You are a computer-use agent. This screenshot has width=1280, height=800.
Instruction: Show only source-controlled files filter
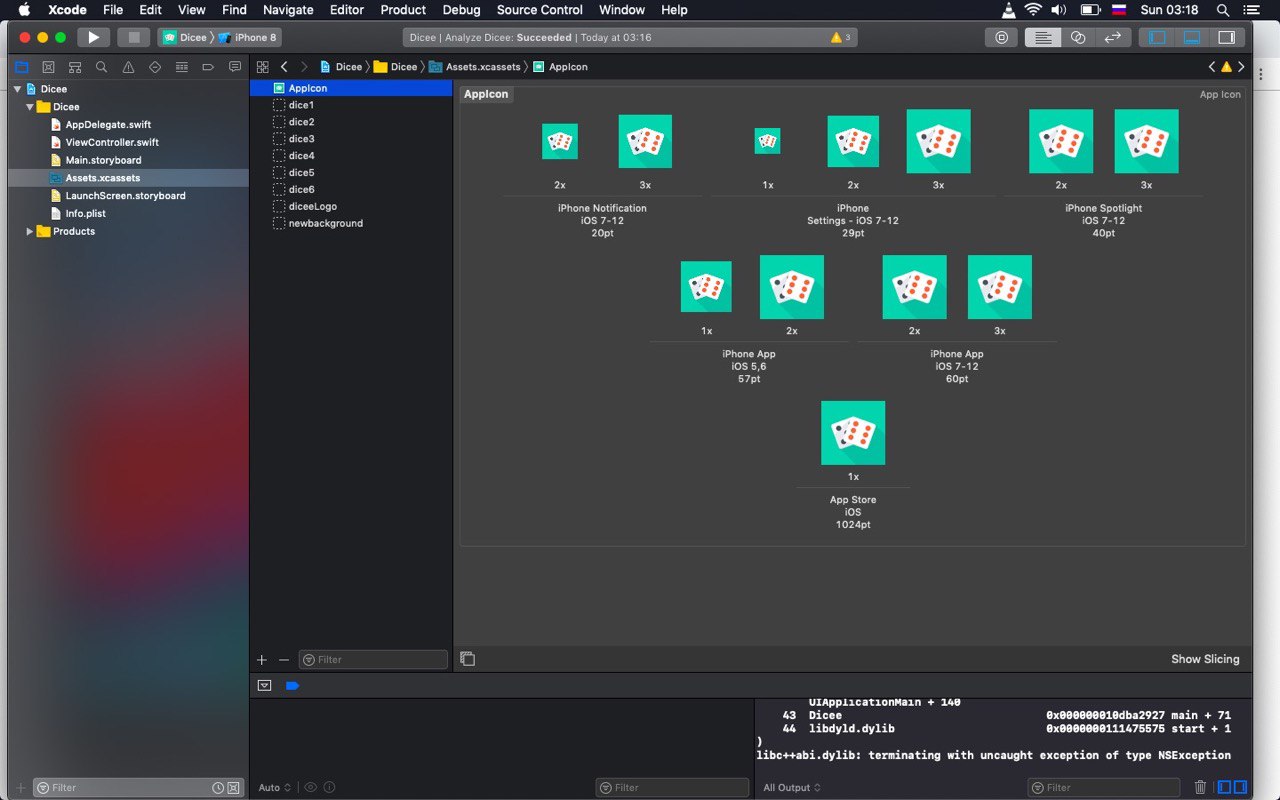point(233,788)
